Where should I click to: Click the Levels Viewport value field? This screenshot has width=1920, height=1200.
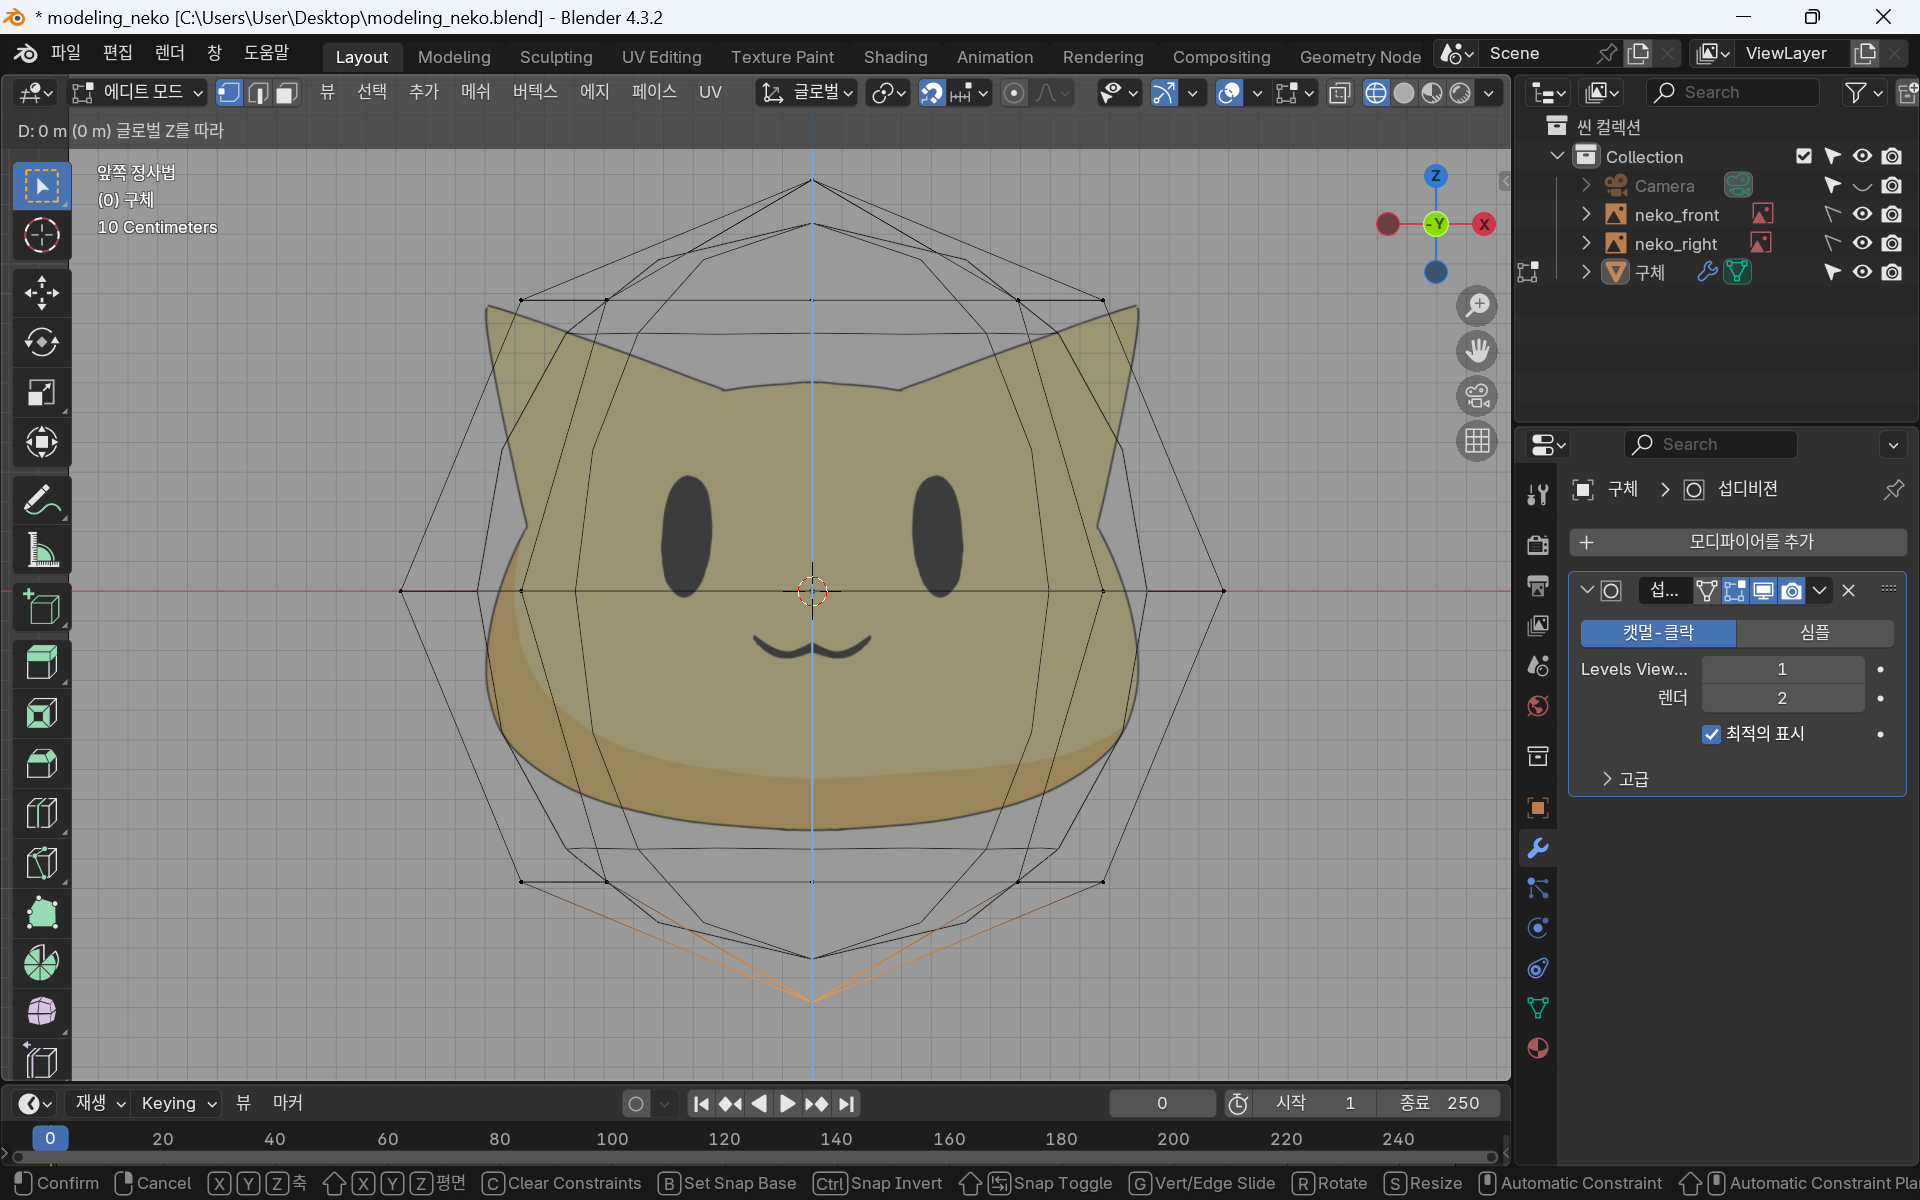pos(1782,669)
